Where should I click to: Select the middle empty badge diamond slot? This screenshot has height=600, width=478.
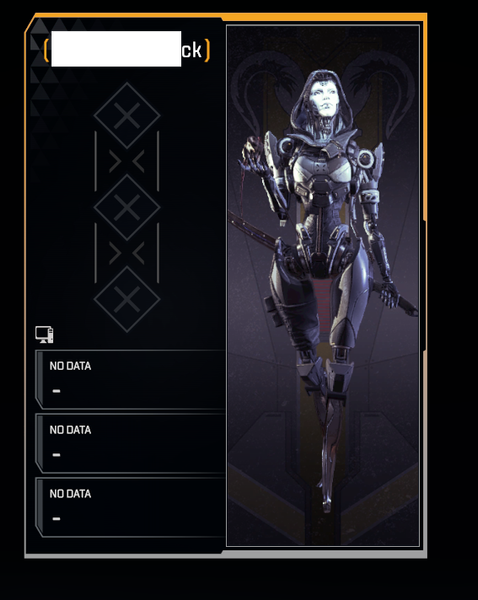click(x=127, y=207)
